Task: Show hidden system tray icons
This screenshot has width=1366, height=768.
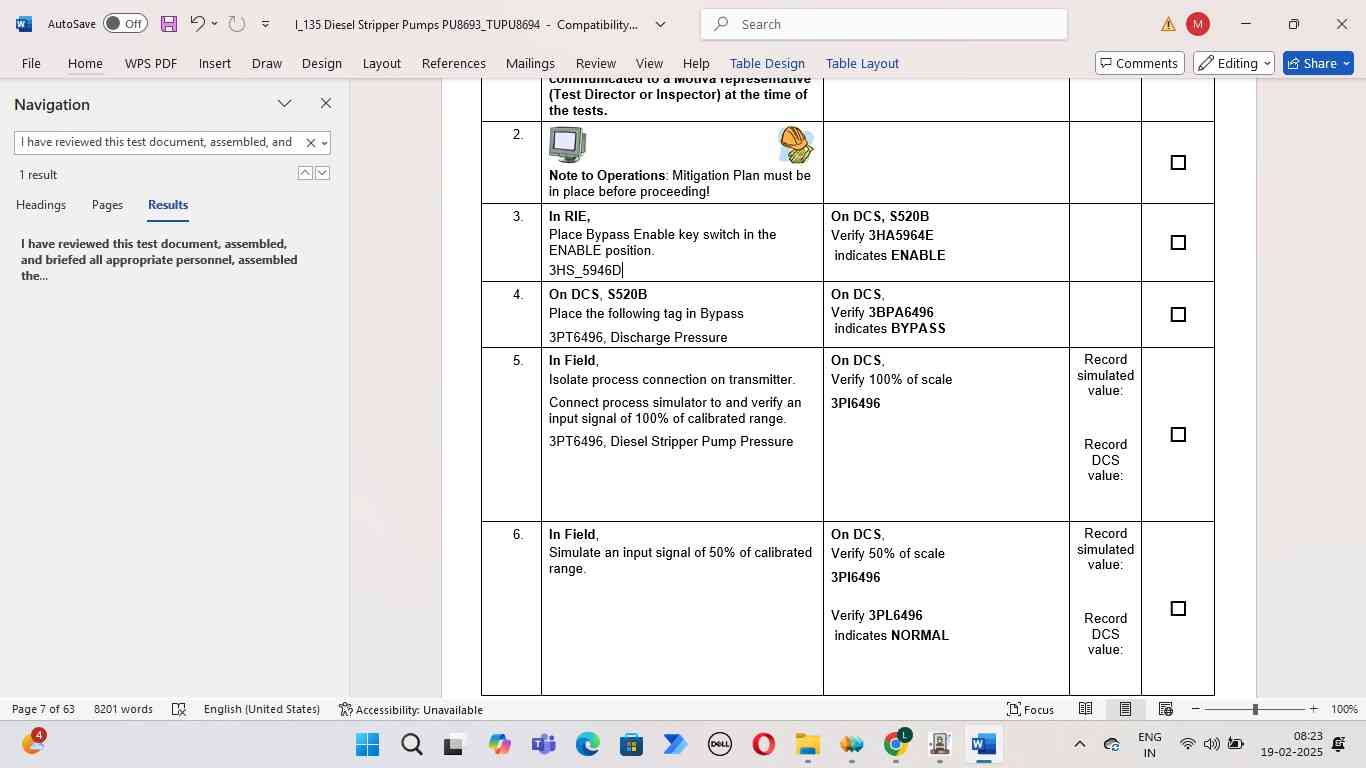Action: [x=1079, y=745]
